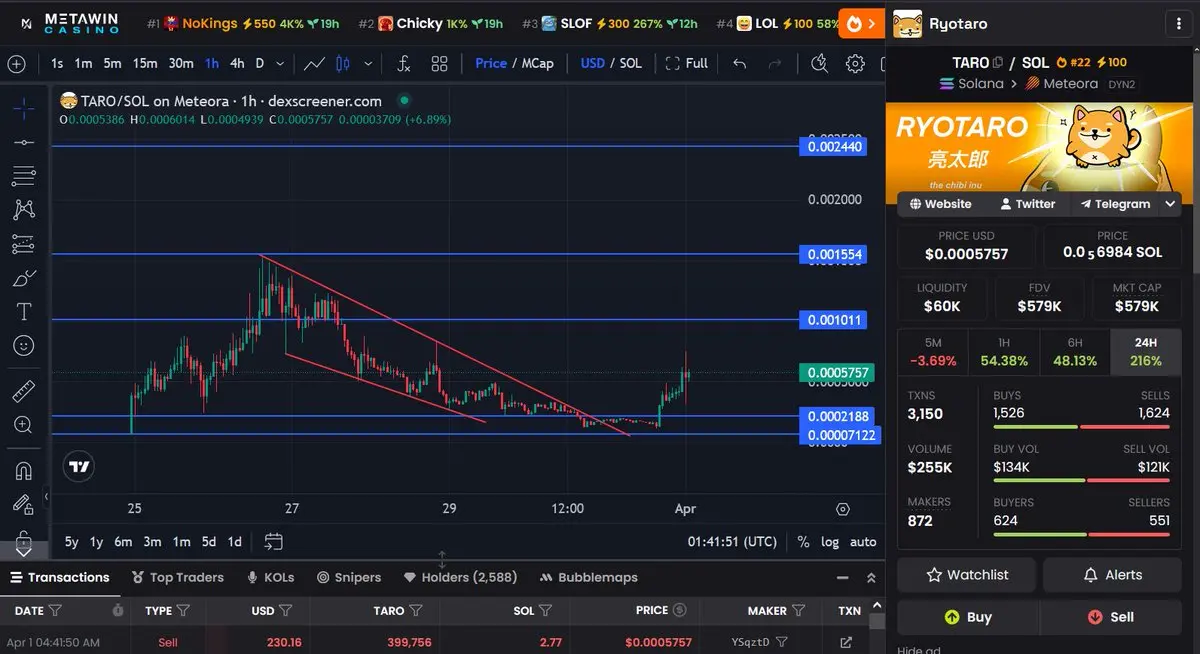Filter transactions by DATE
Screen dimensions: 1200x654
pyautogui.click(x=55, y=610)
